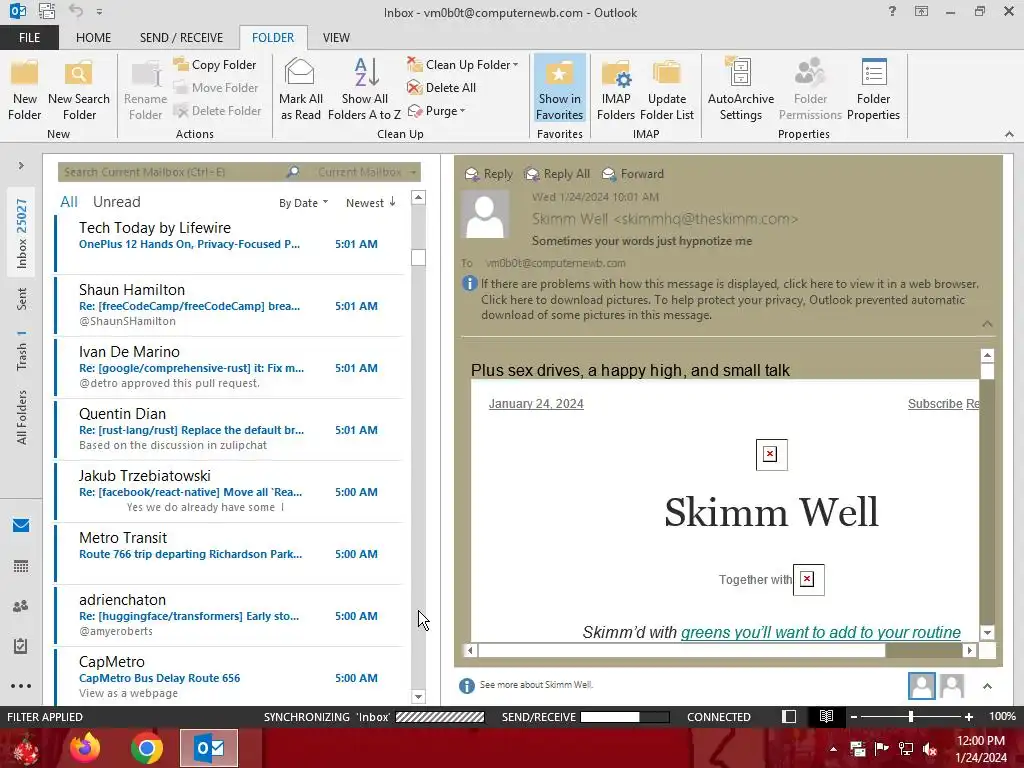Switch to the HOME ribbon tab
The image size is (1024, 768).
(93, 38)
